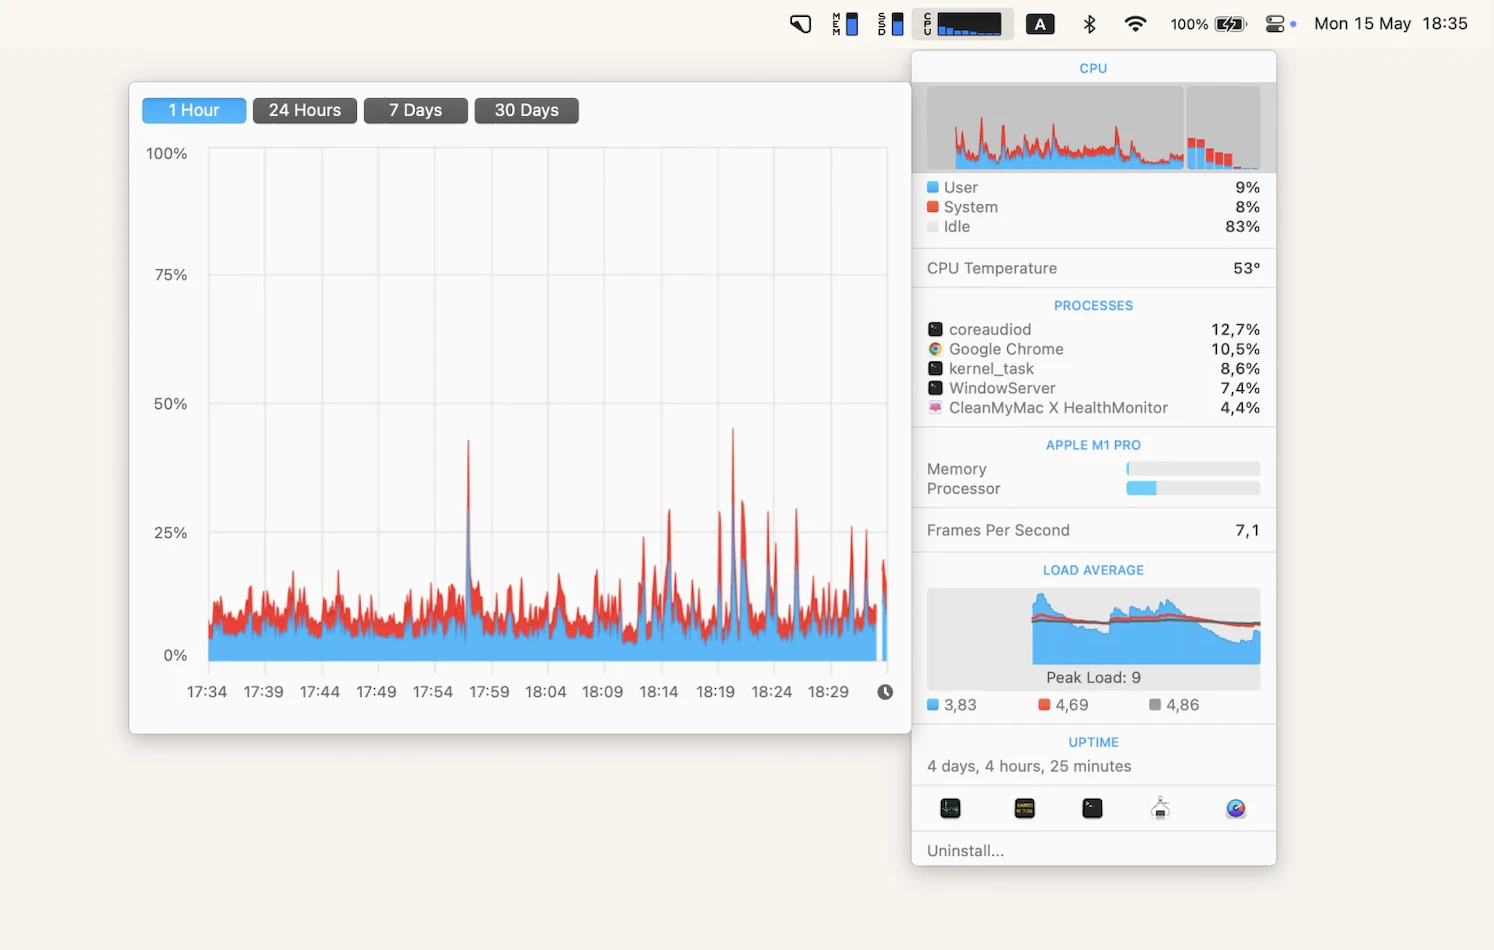Launch the Console app icon
Image resolution: width=1494 pixels, height=950 pixels.
pyautogui.click(x=1024, y=808)
